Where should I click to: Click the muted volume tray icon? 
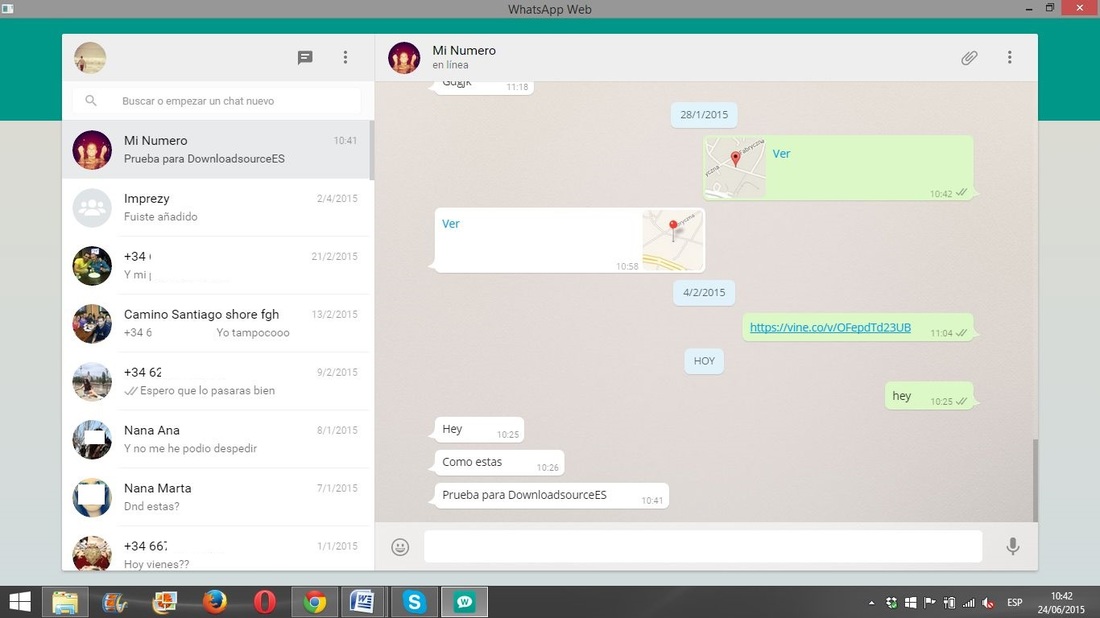988,603
